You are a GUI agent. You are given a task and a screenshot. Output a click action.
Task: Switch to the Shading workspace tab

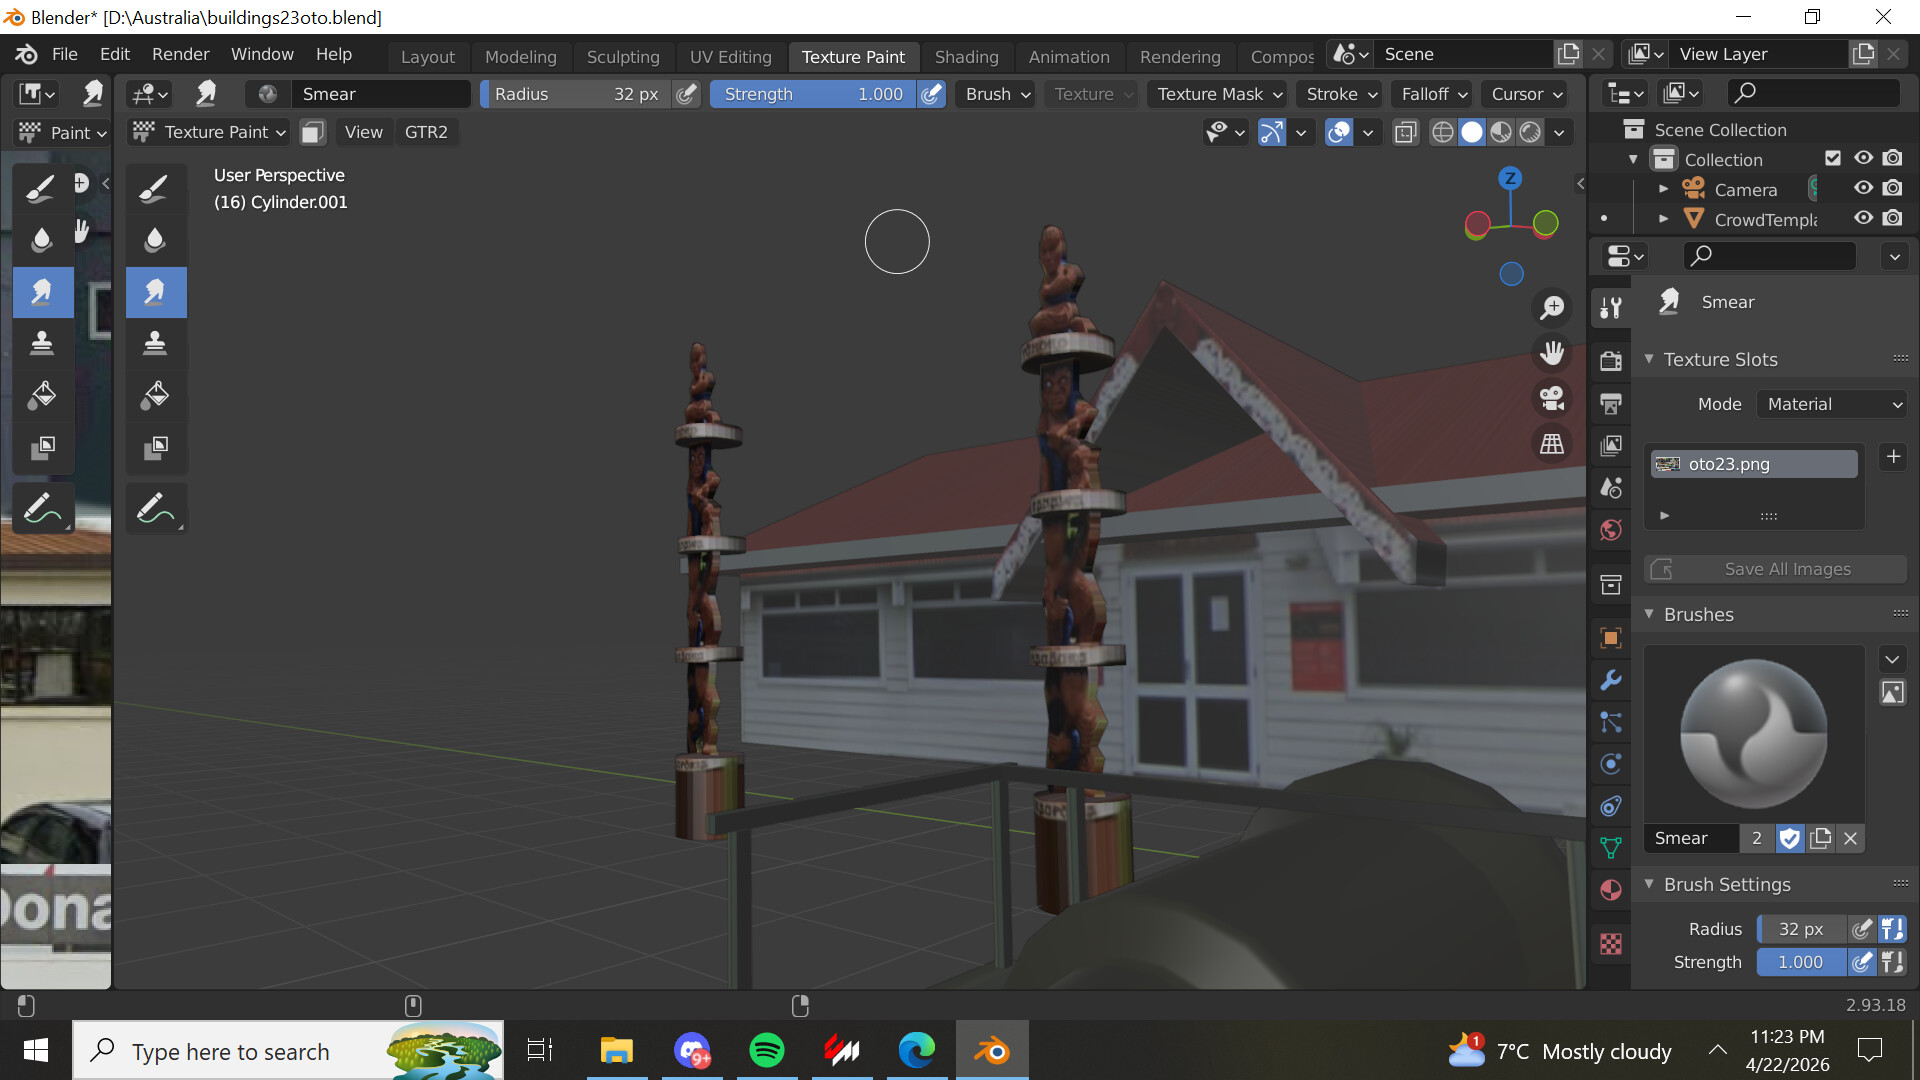966,57
